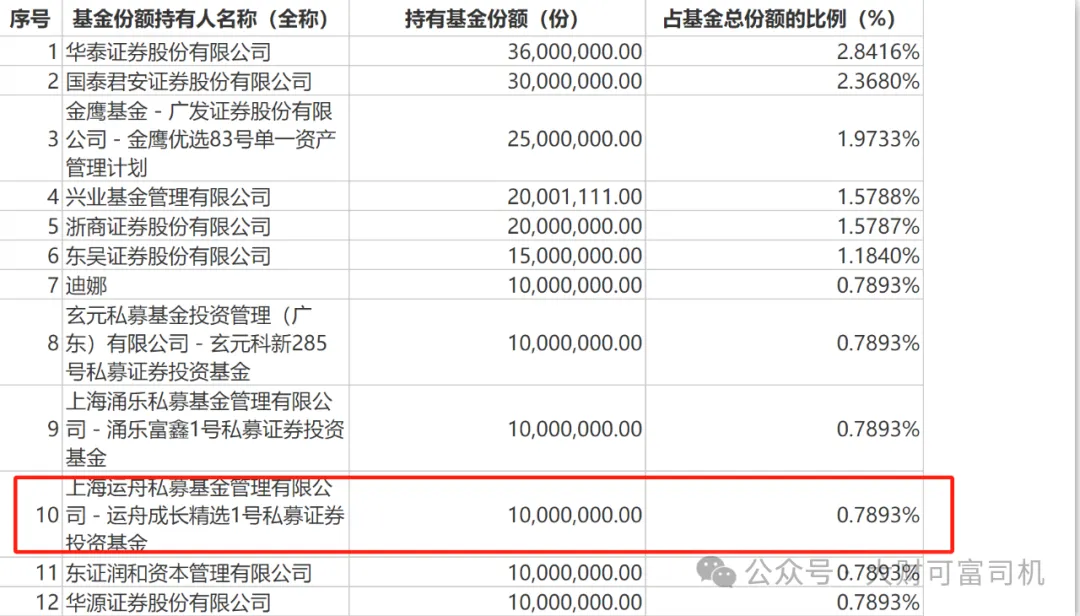
Task: Click sequence number "7" beside 迪娜
Action: point(53,285)
